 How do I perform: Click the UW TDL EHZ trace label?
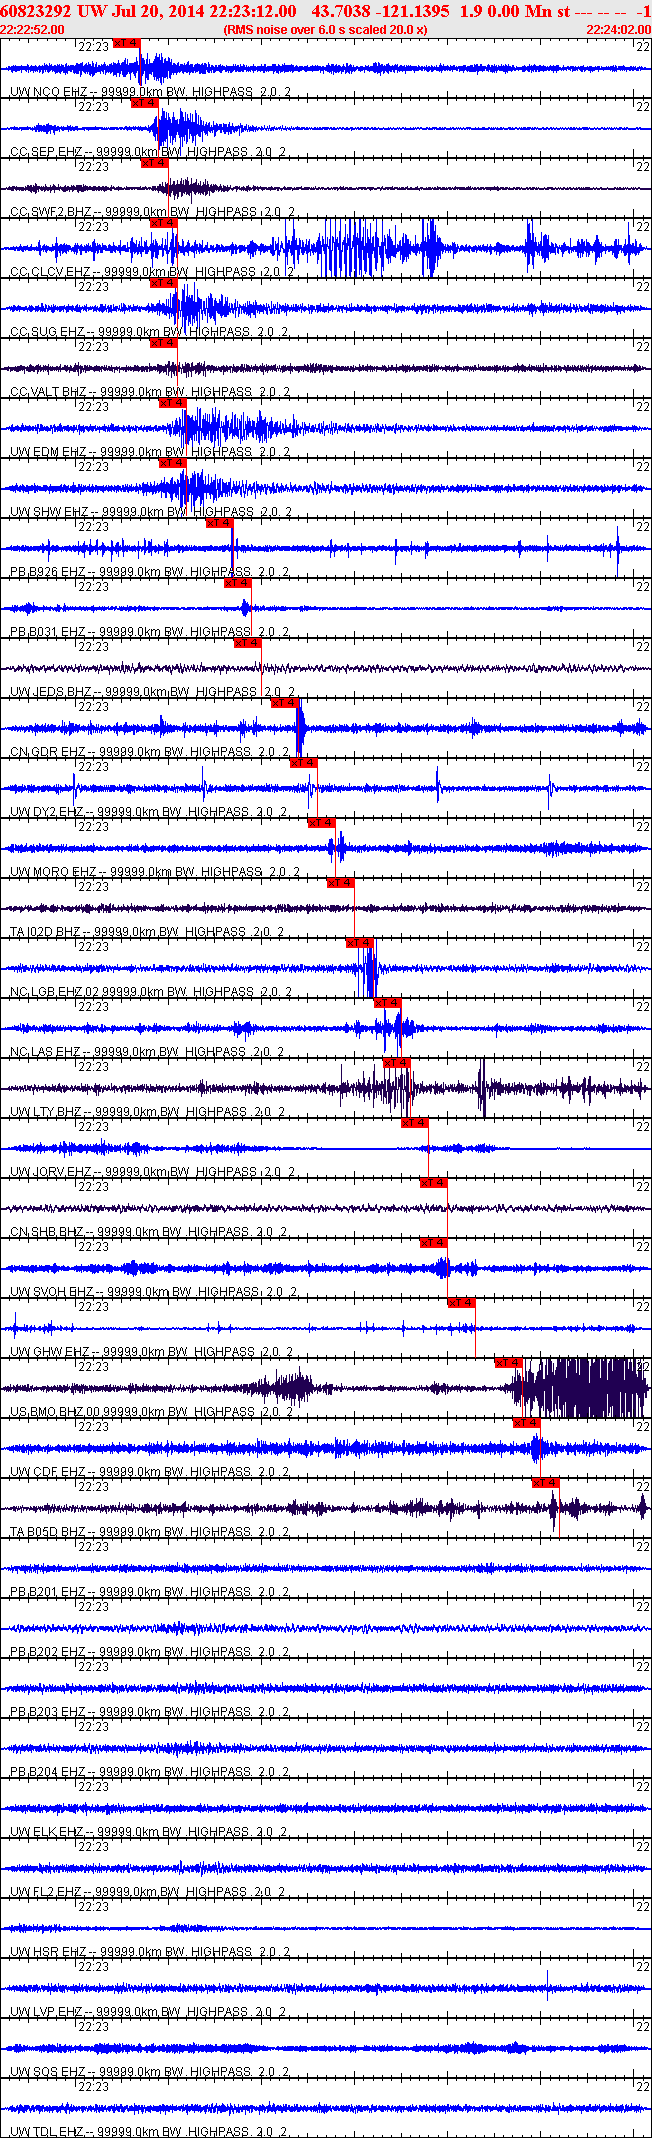(149, 2132)
